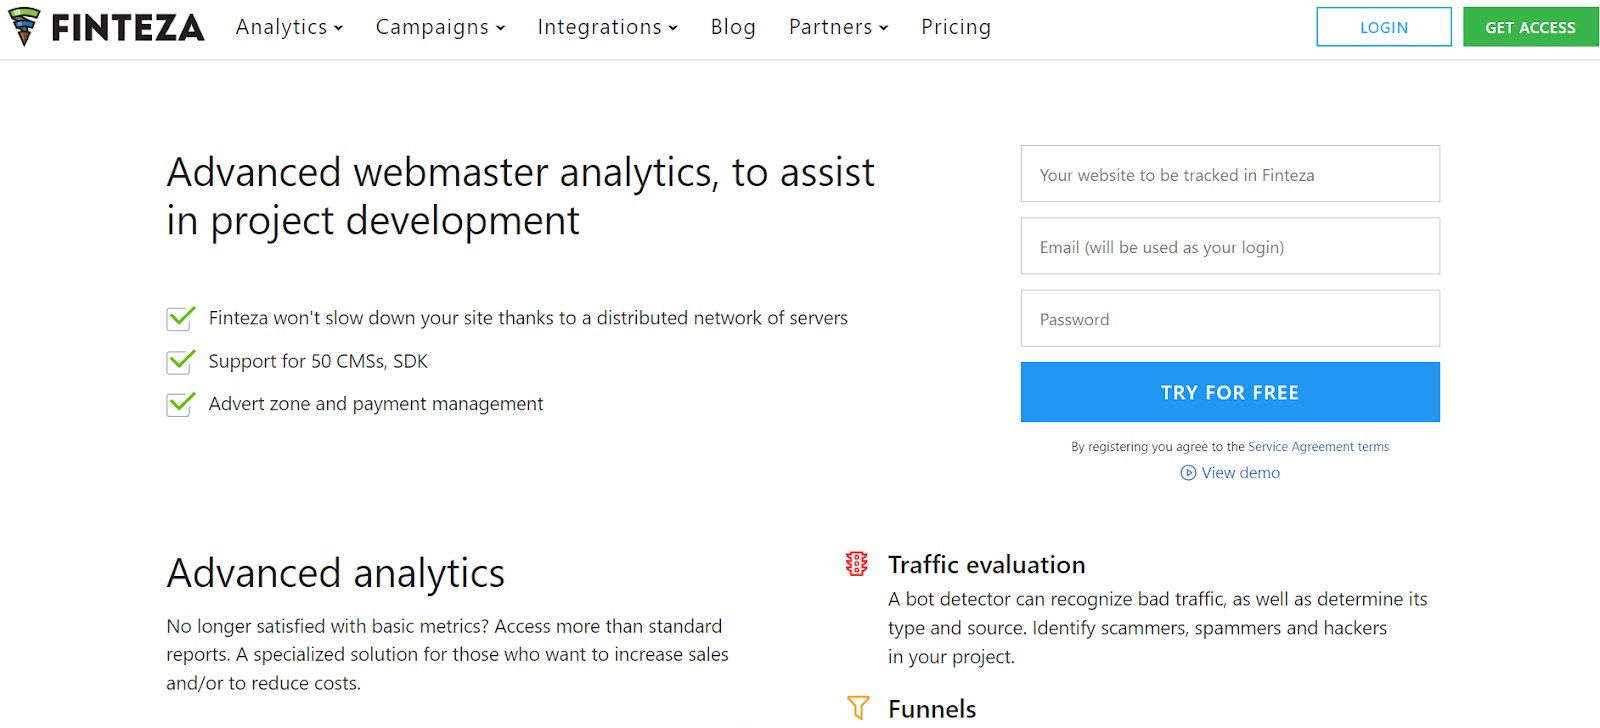Click the LOGIN button
The height and width of the screenshot is (728, 1600).
tap(1384, 27)
